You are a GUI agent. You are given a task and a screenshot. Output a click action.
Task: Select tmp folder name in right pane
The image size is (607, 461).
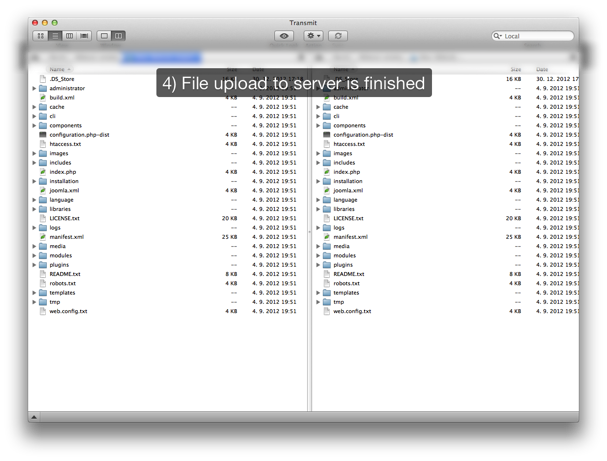click(339, 302)
